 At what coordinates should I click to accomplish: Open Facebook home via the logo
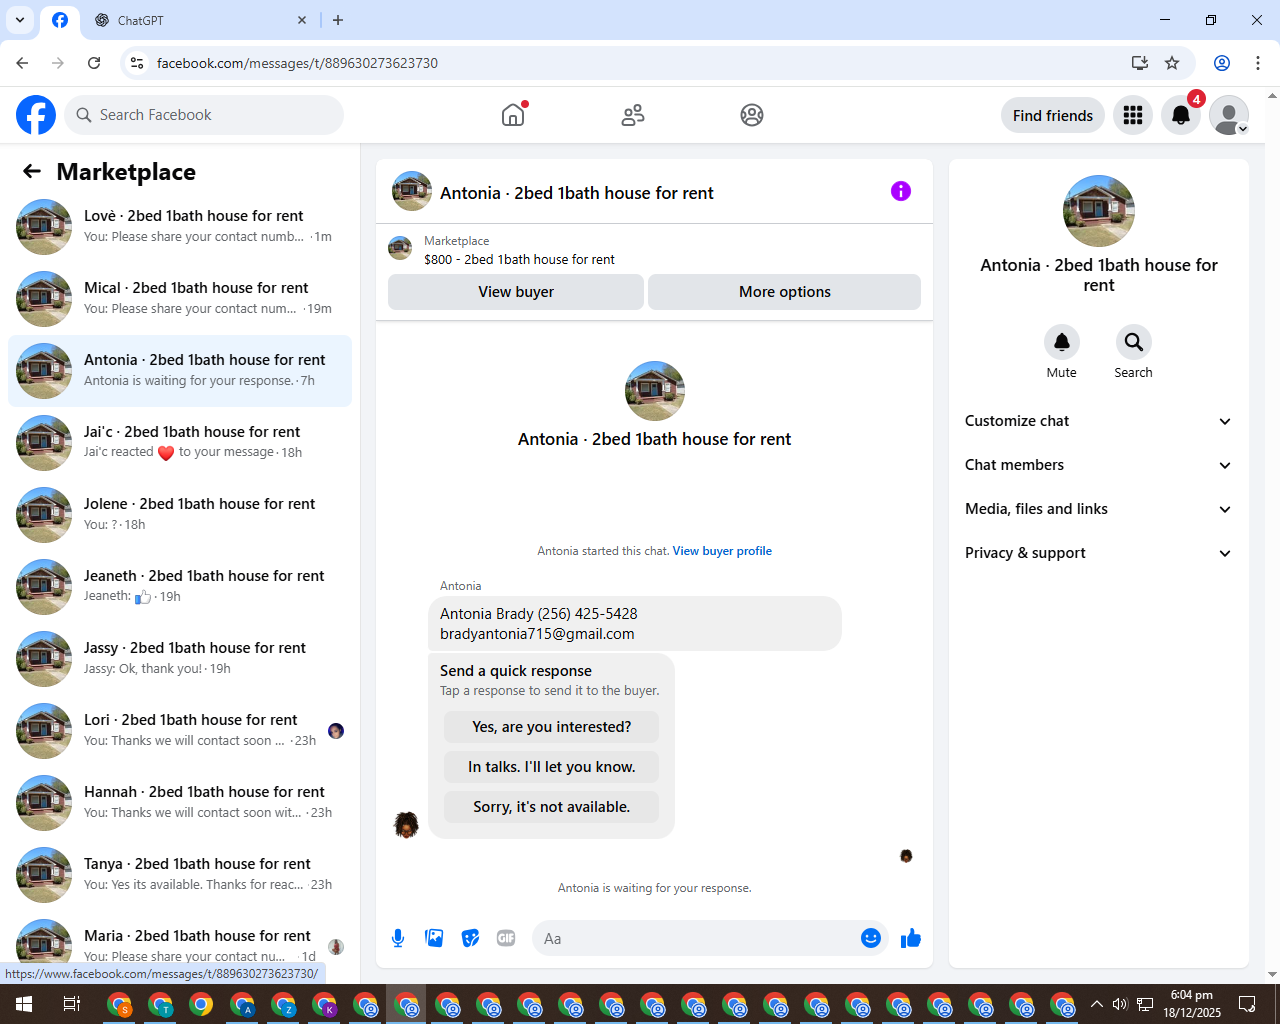[36, 115]
